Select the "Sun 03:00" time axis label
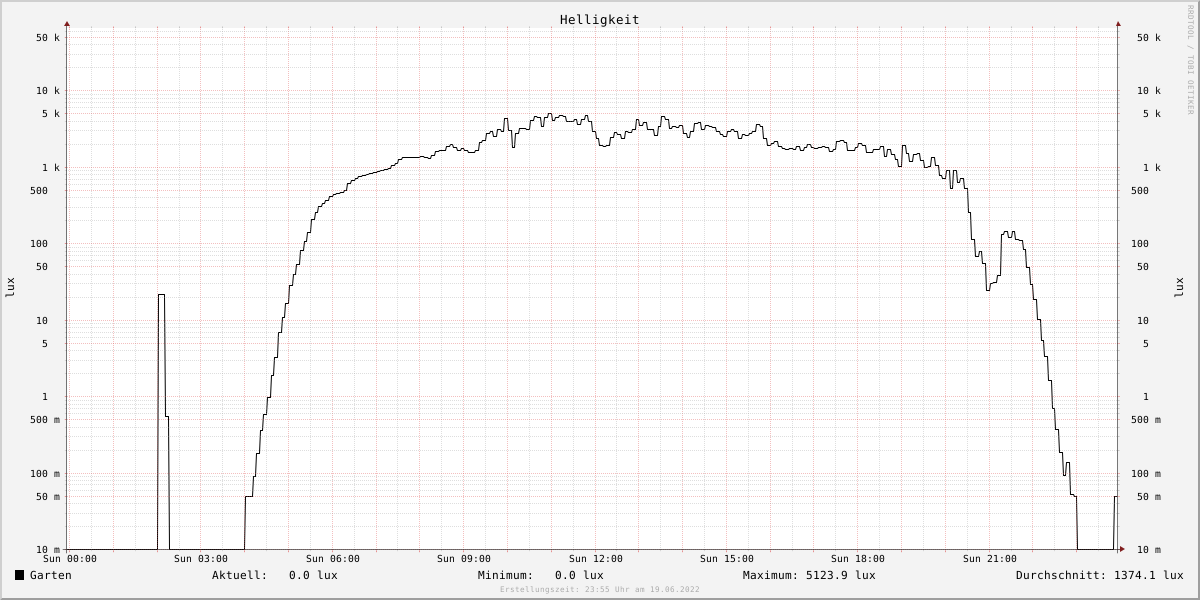 pyautogui.click(x=201, y=559)
